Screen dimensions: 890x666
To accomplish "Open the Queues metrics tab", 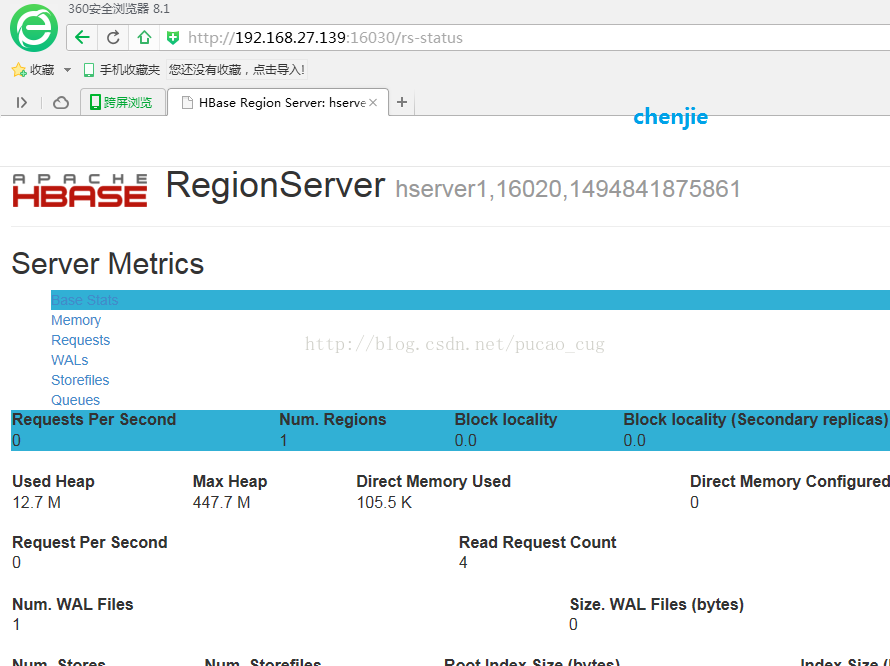I will pyautogui.click(x=75, y=400).
